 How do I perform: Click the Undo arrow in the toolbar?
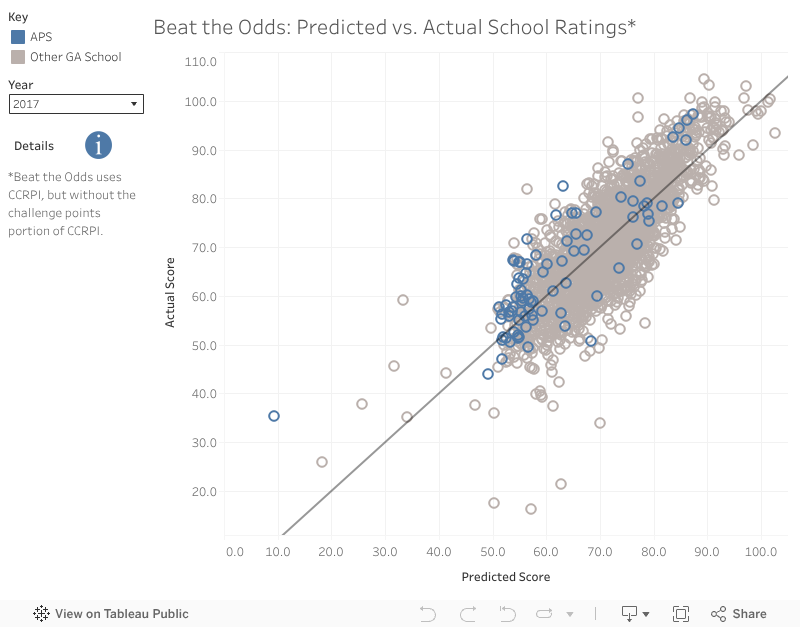(428, 614)
